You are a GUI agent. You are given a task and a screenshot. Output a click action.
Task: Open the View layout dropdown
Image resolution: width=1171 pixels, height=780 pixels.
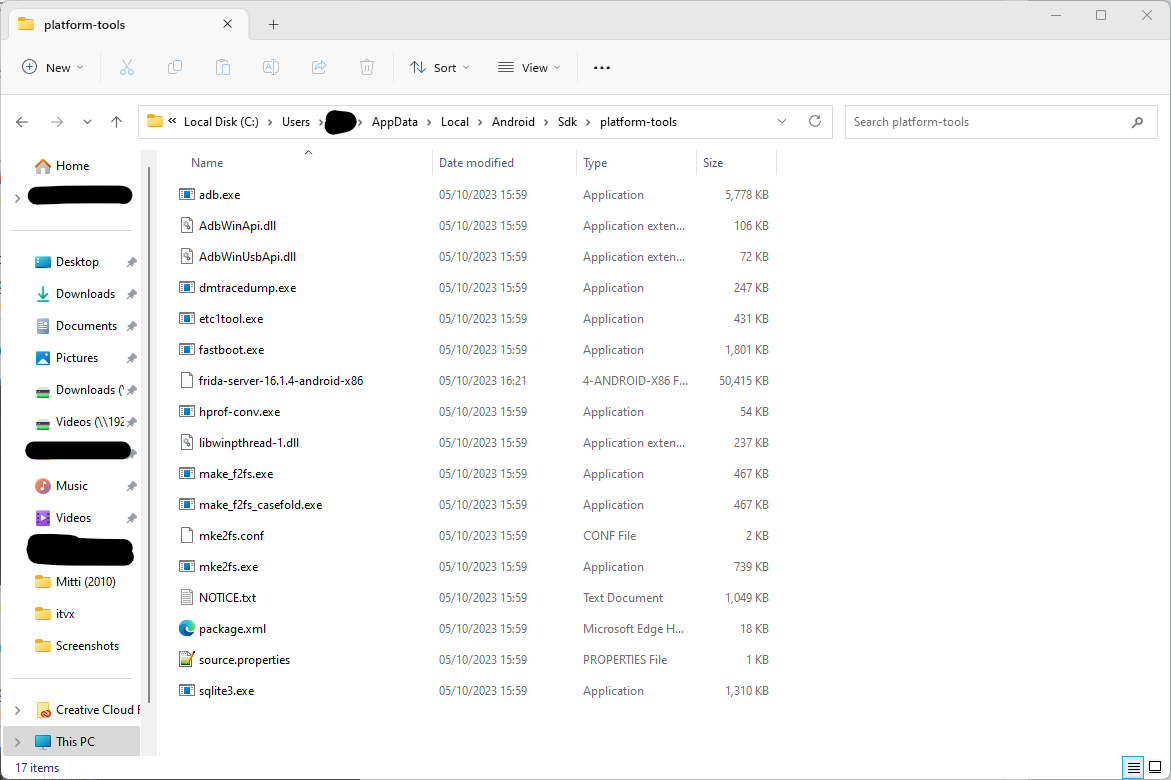click(x=529, y=67)
